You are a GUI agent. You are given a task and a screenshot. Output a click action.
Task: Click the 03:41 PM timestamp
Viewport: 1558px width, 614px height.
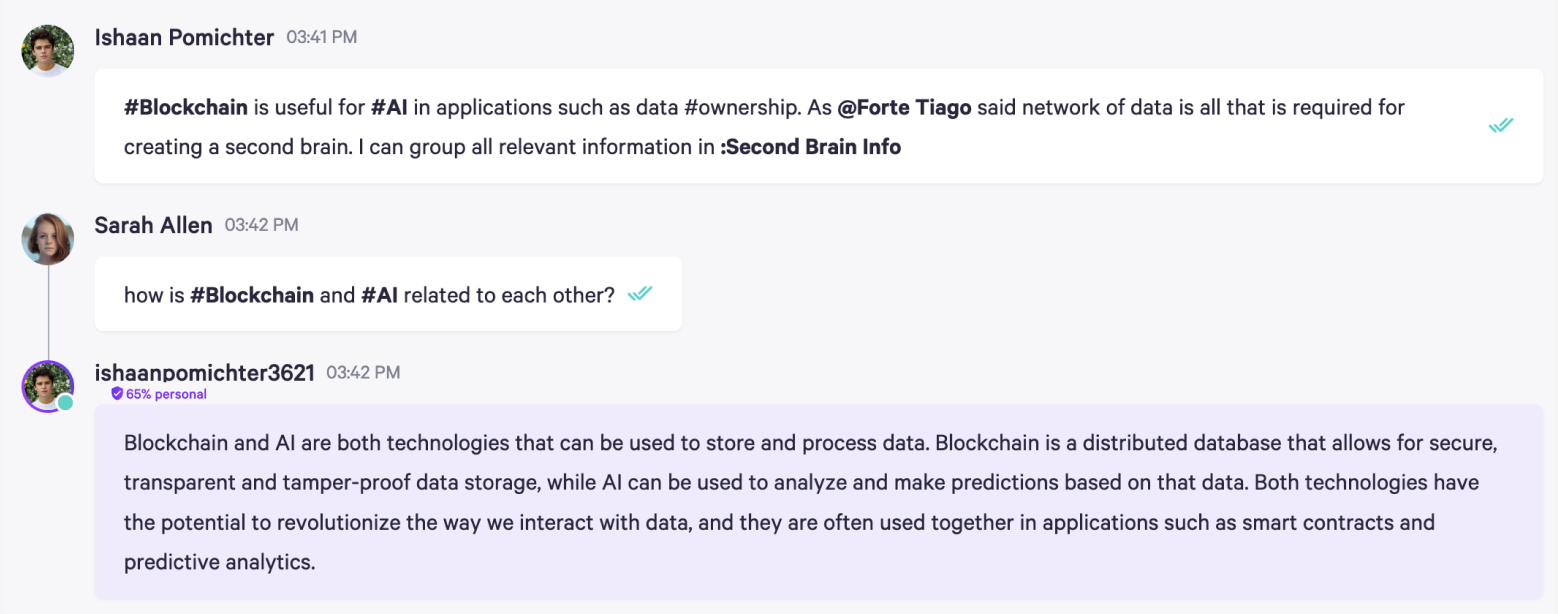tap(321, 37)
